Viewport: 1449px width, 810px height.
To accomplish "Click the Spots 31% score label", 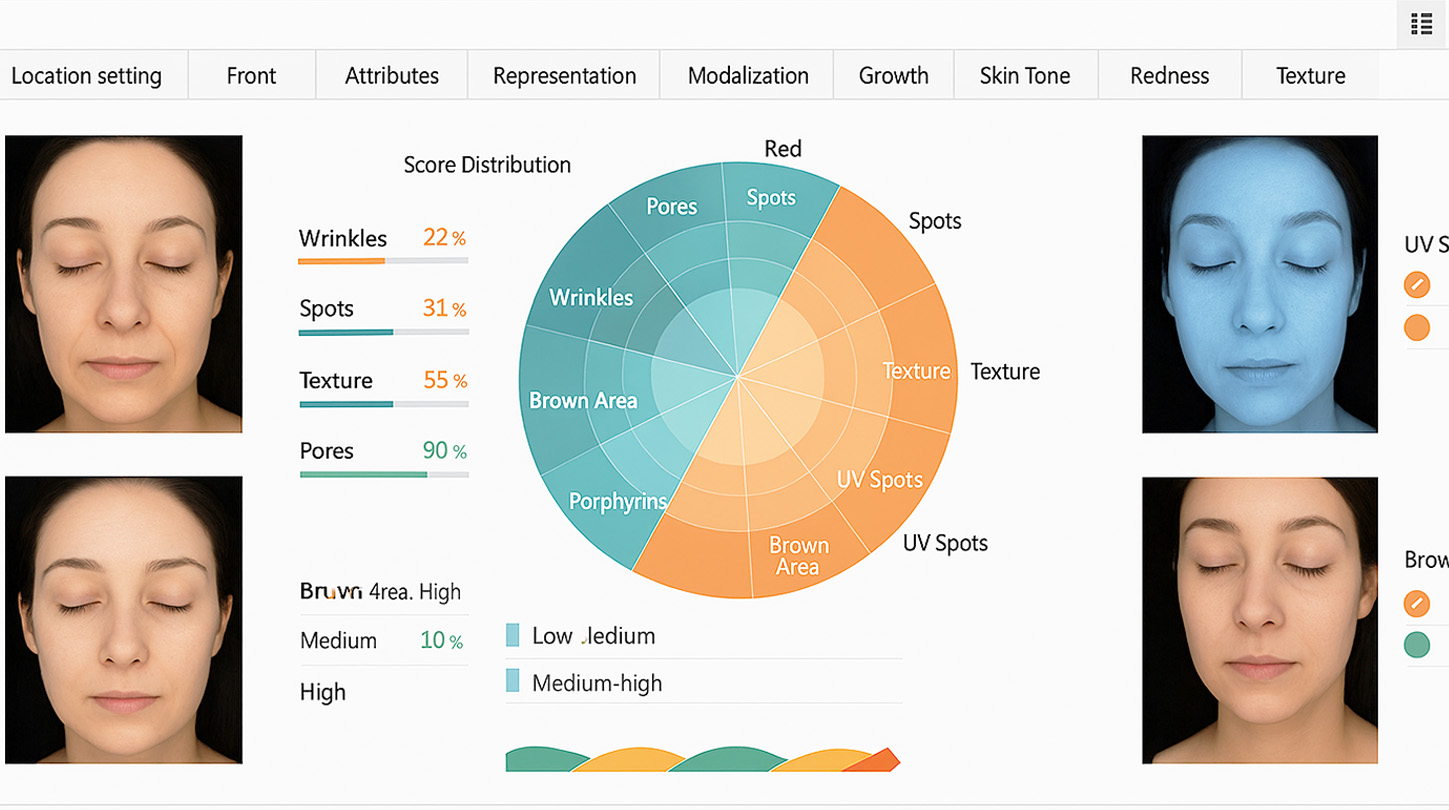I will tap(382, 309).
